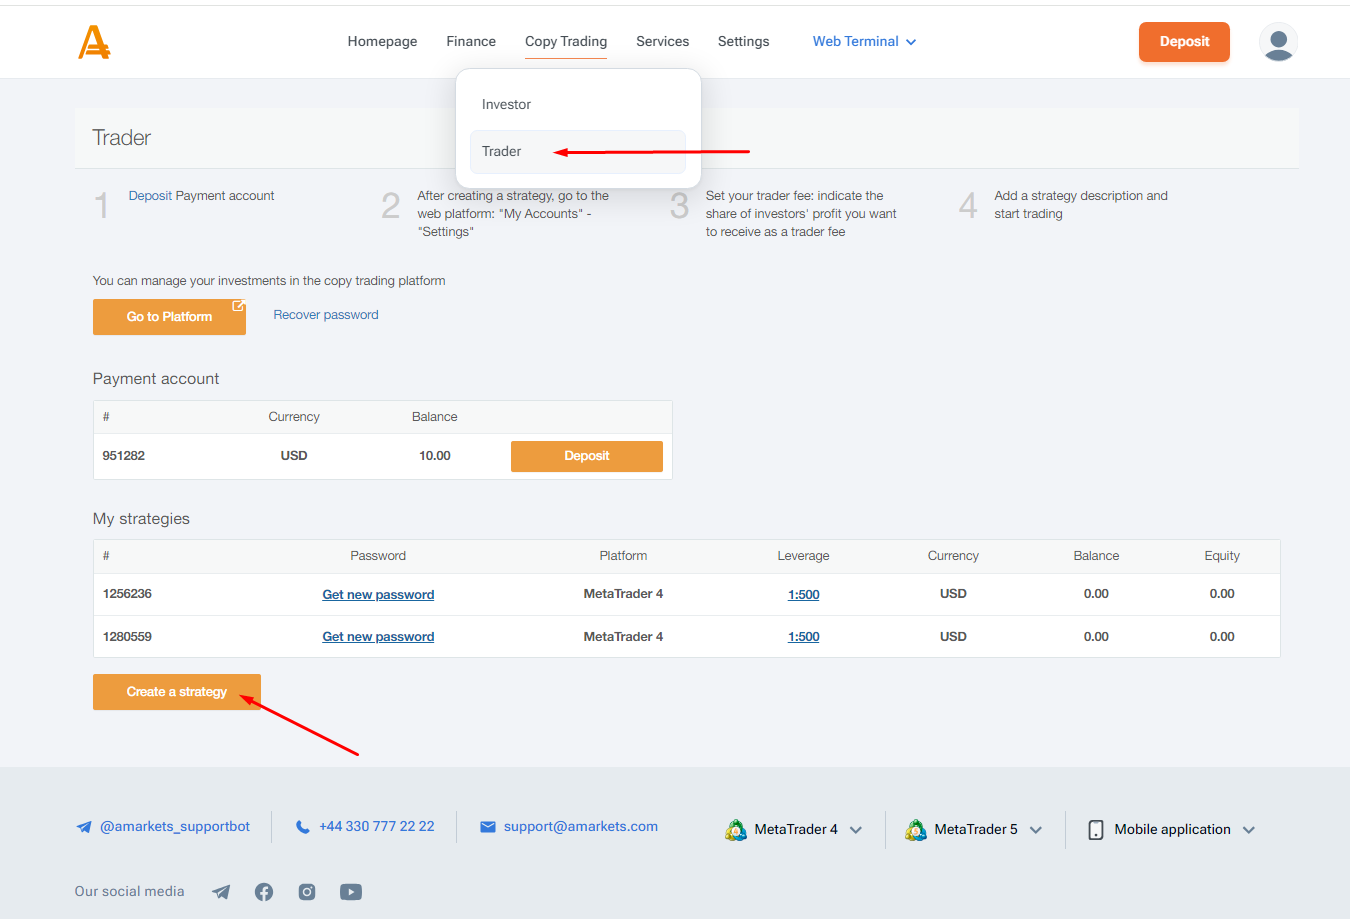This screenshot has height=919, width=1350.
Task: Expand the MetaTrader 4 footer dropdown
Action: [856, 830]
